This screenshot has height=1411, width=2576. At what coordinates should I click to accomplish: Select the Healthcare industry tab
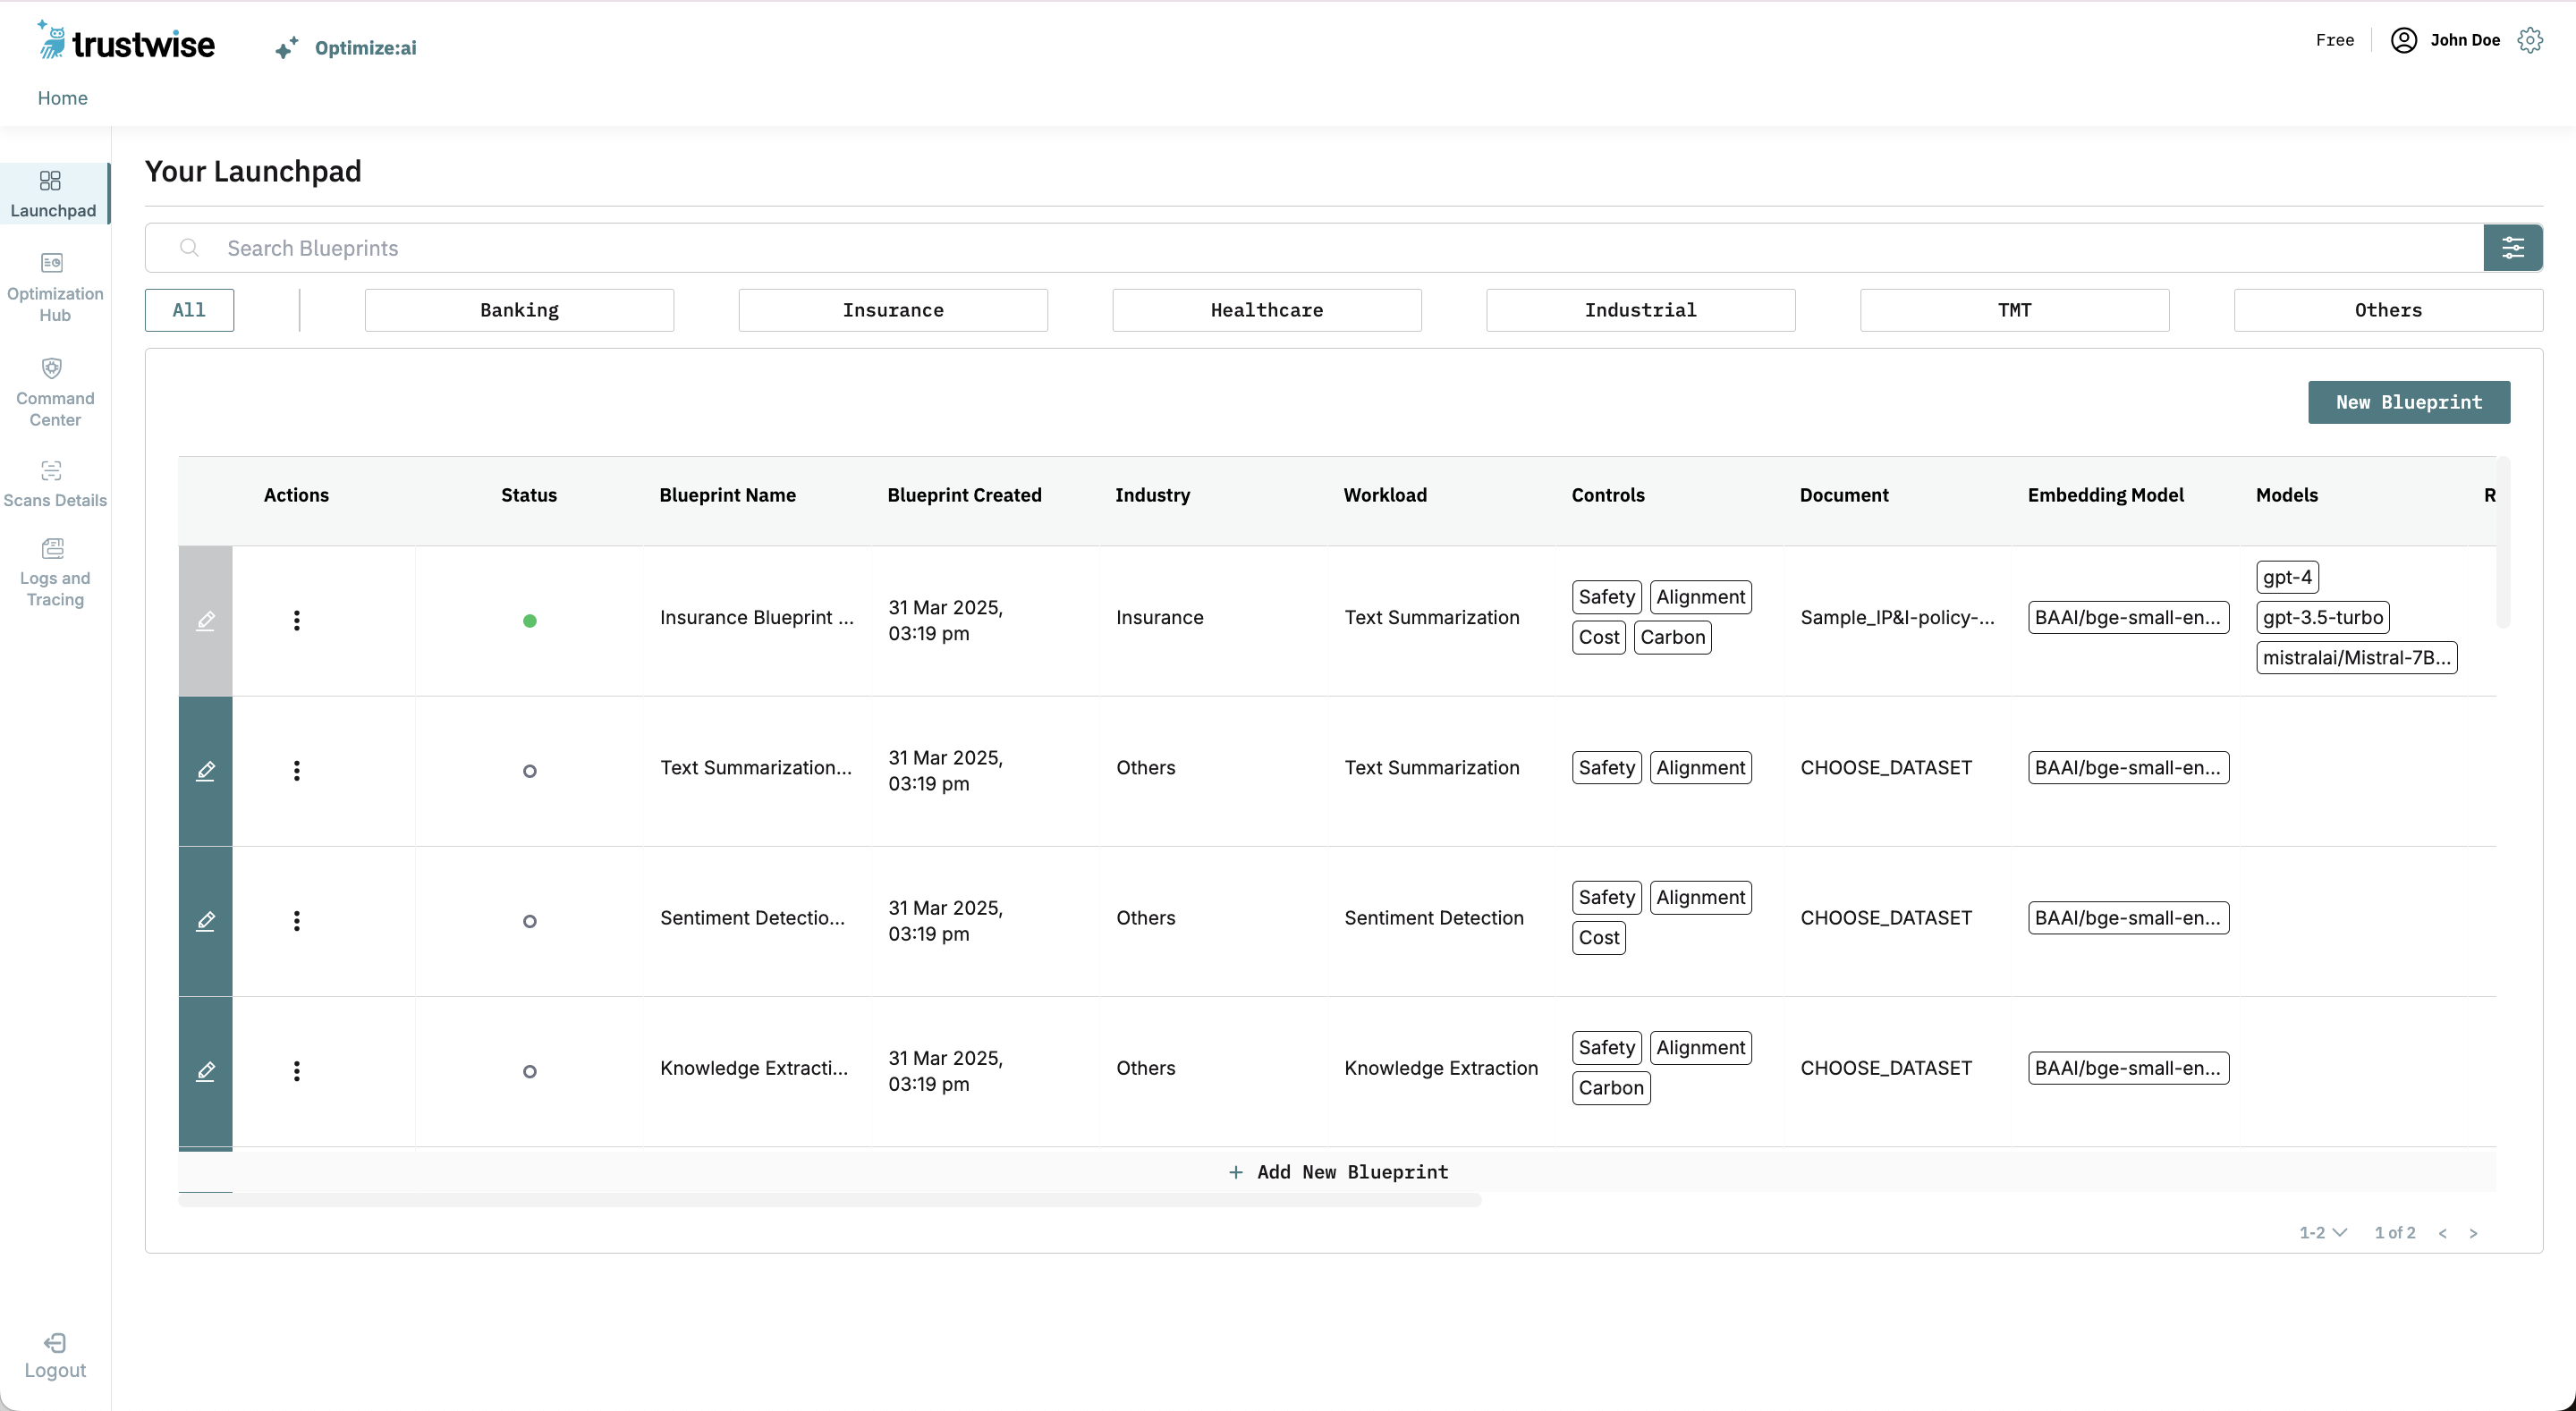(1266, 310)
